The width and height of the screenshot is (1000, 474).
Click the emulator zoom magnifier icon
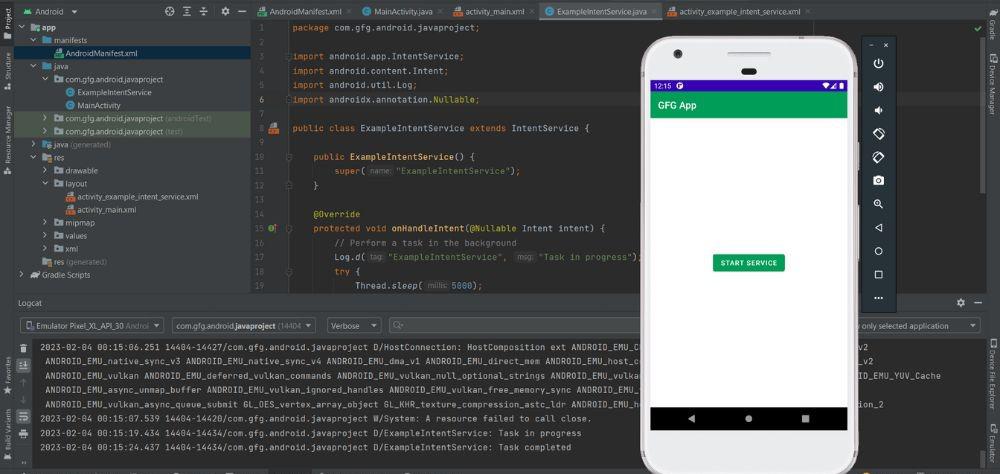coord(878,204)
